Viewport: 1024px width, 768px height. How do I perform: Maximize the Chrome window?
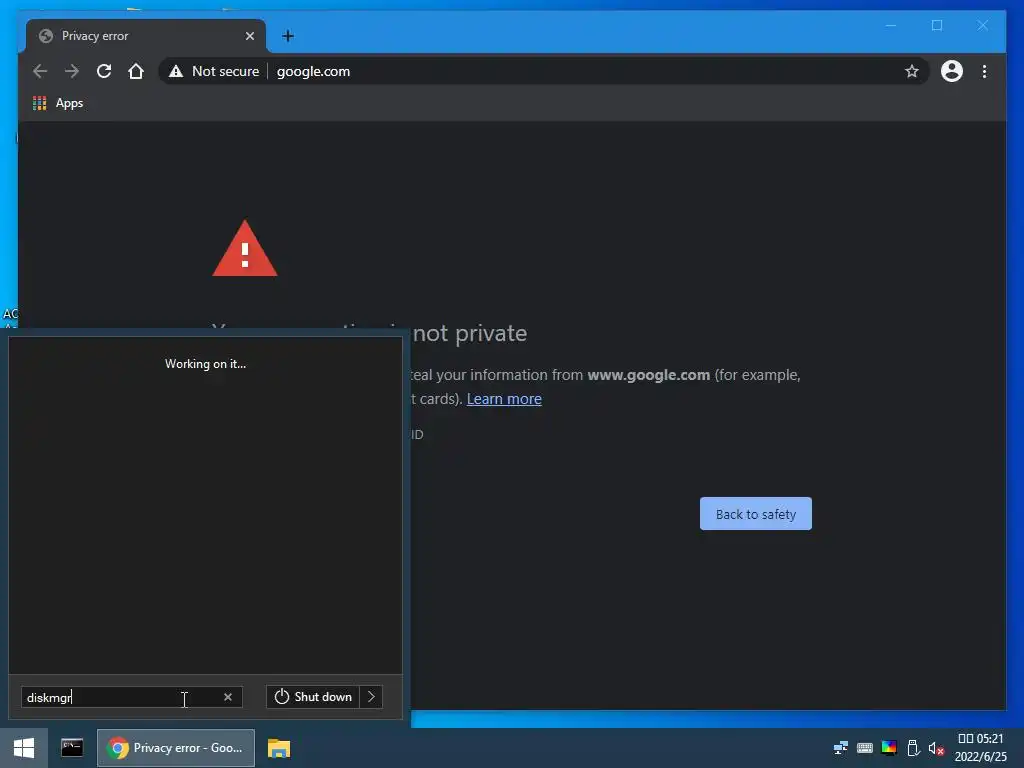click(937, 25)
